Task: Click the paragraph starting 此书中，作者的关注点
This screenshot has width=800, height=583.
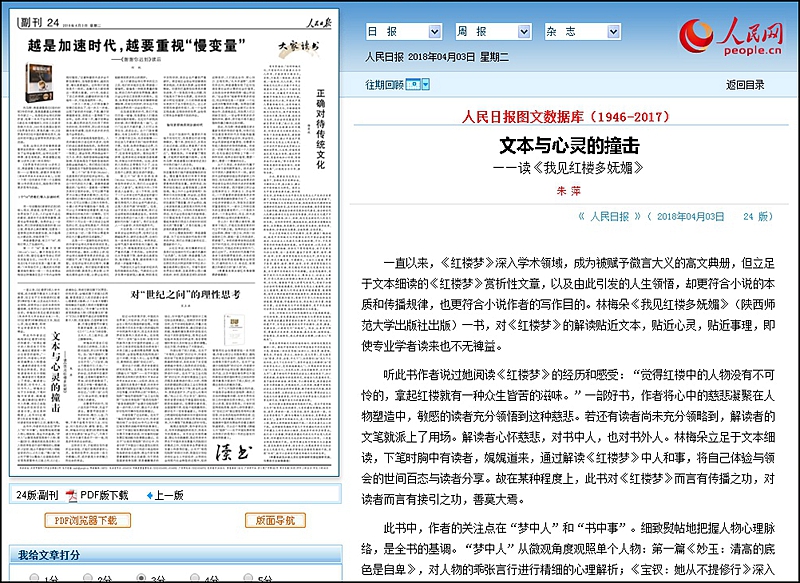Action: [568, 549]
